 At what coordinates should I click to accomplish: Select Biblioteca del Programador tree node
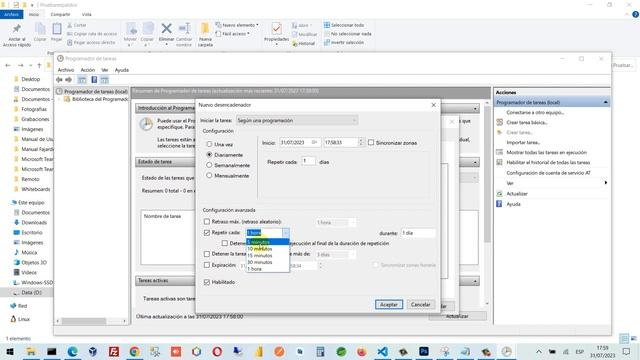[x=100, y=99]
